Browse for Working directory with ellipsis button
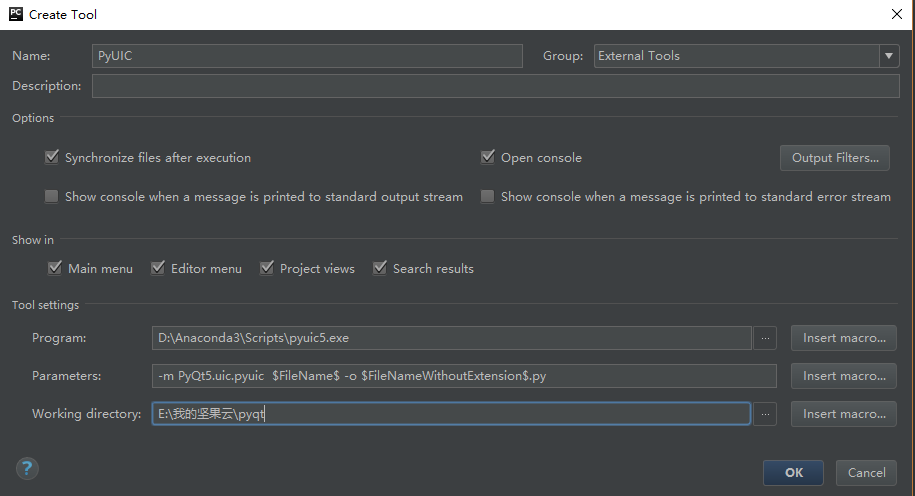This screenshot has width=915, height=496. [x=765, y=414]
